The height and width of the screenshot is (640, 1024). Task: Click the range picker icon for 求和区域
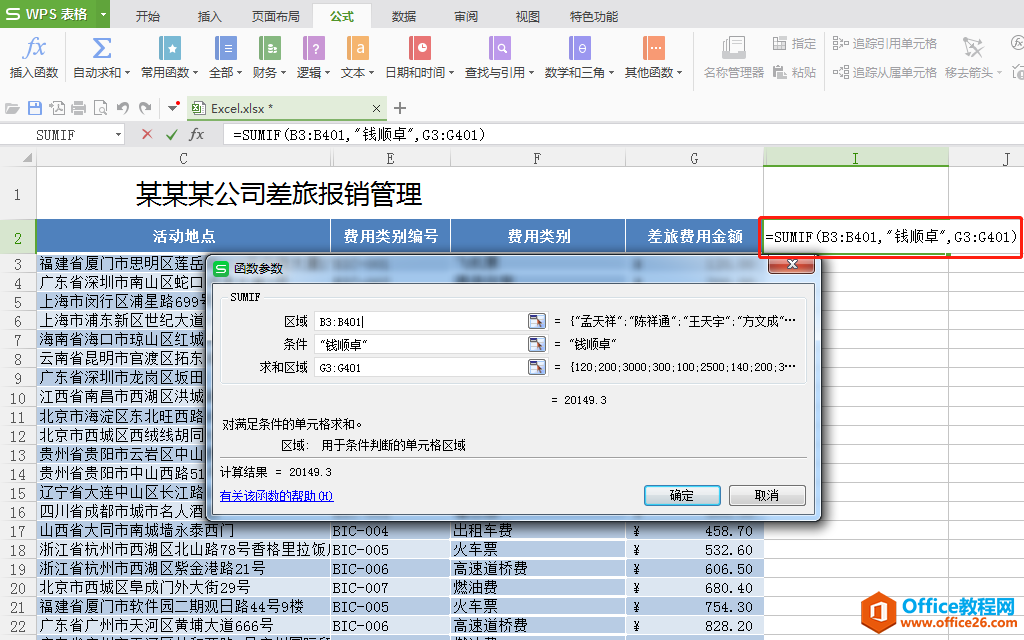[x=537, y=367]
